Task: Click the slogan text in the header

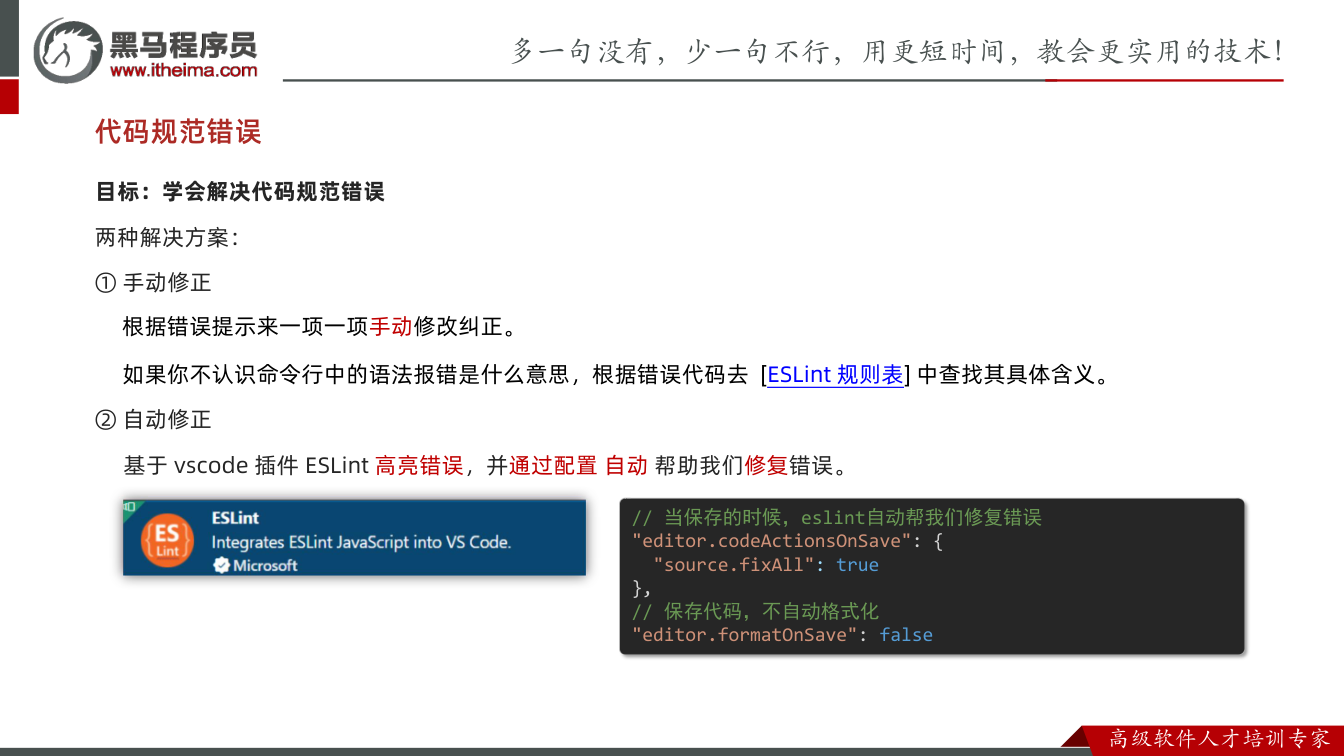Action: (x=897, y=51)
